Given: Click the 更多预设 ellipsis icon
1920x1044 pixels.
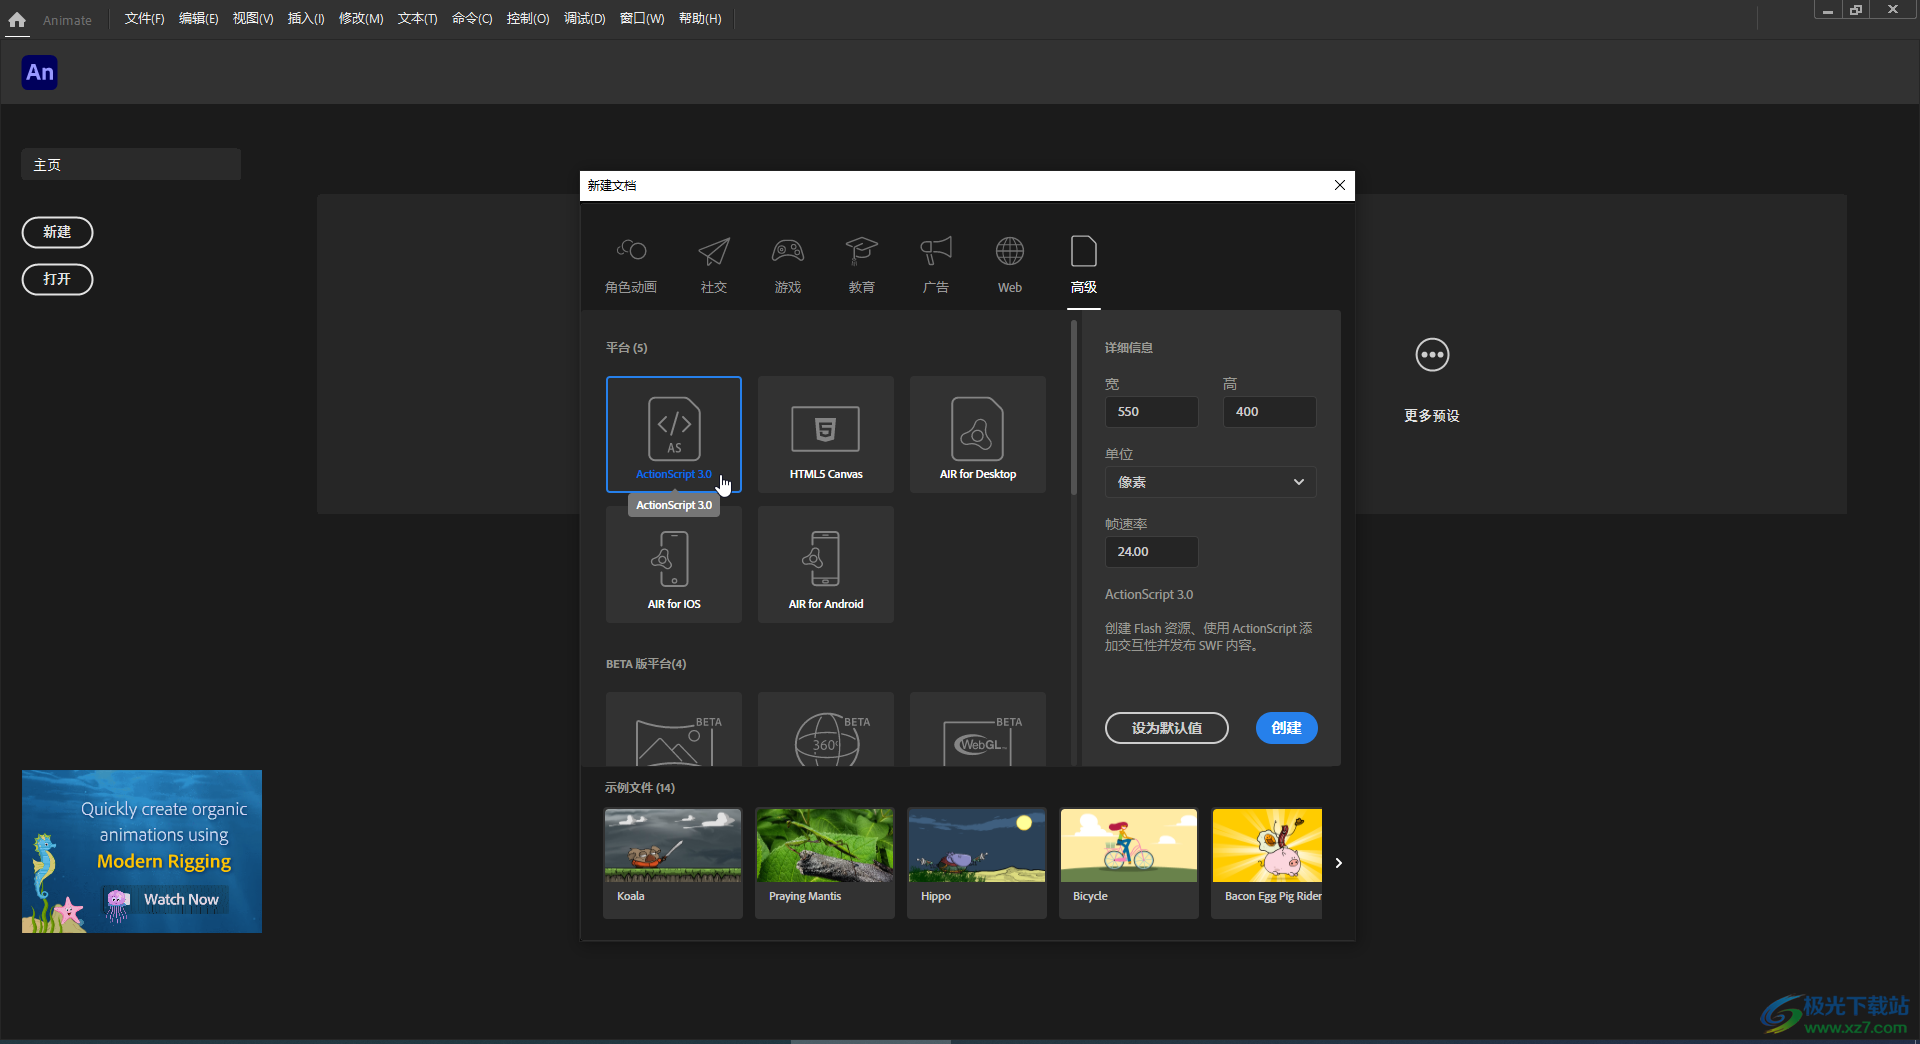Looking at the screenshot, I should 1432,355.
